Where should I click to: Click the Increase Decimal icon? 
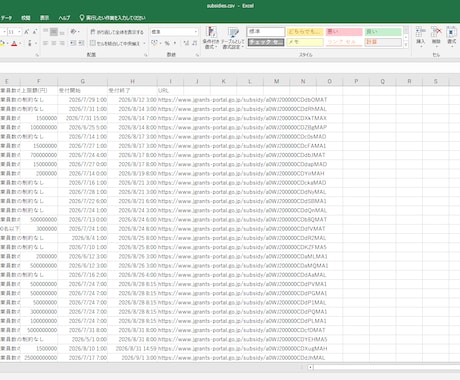[186, 43]
